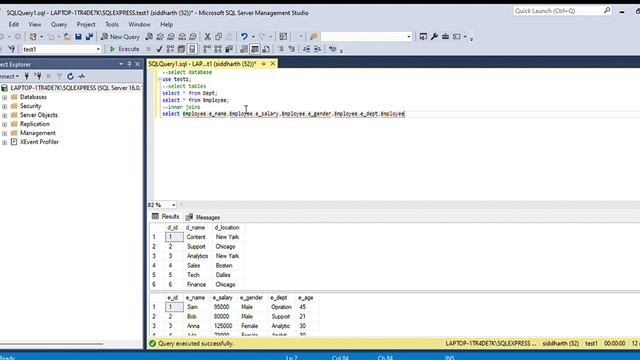The width and height of the screenshot is (640, 360).
Task: Expand the Server Objects node
Action: 4,115
